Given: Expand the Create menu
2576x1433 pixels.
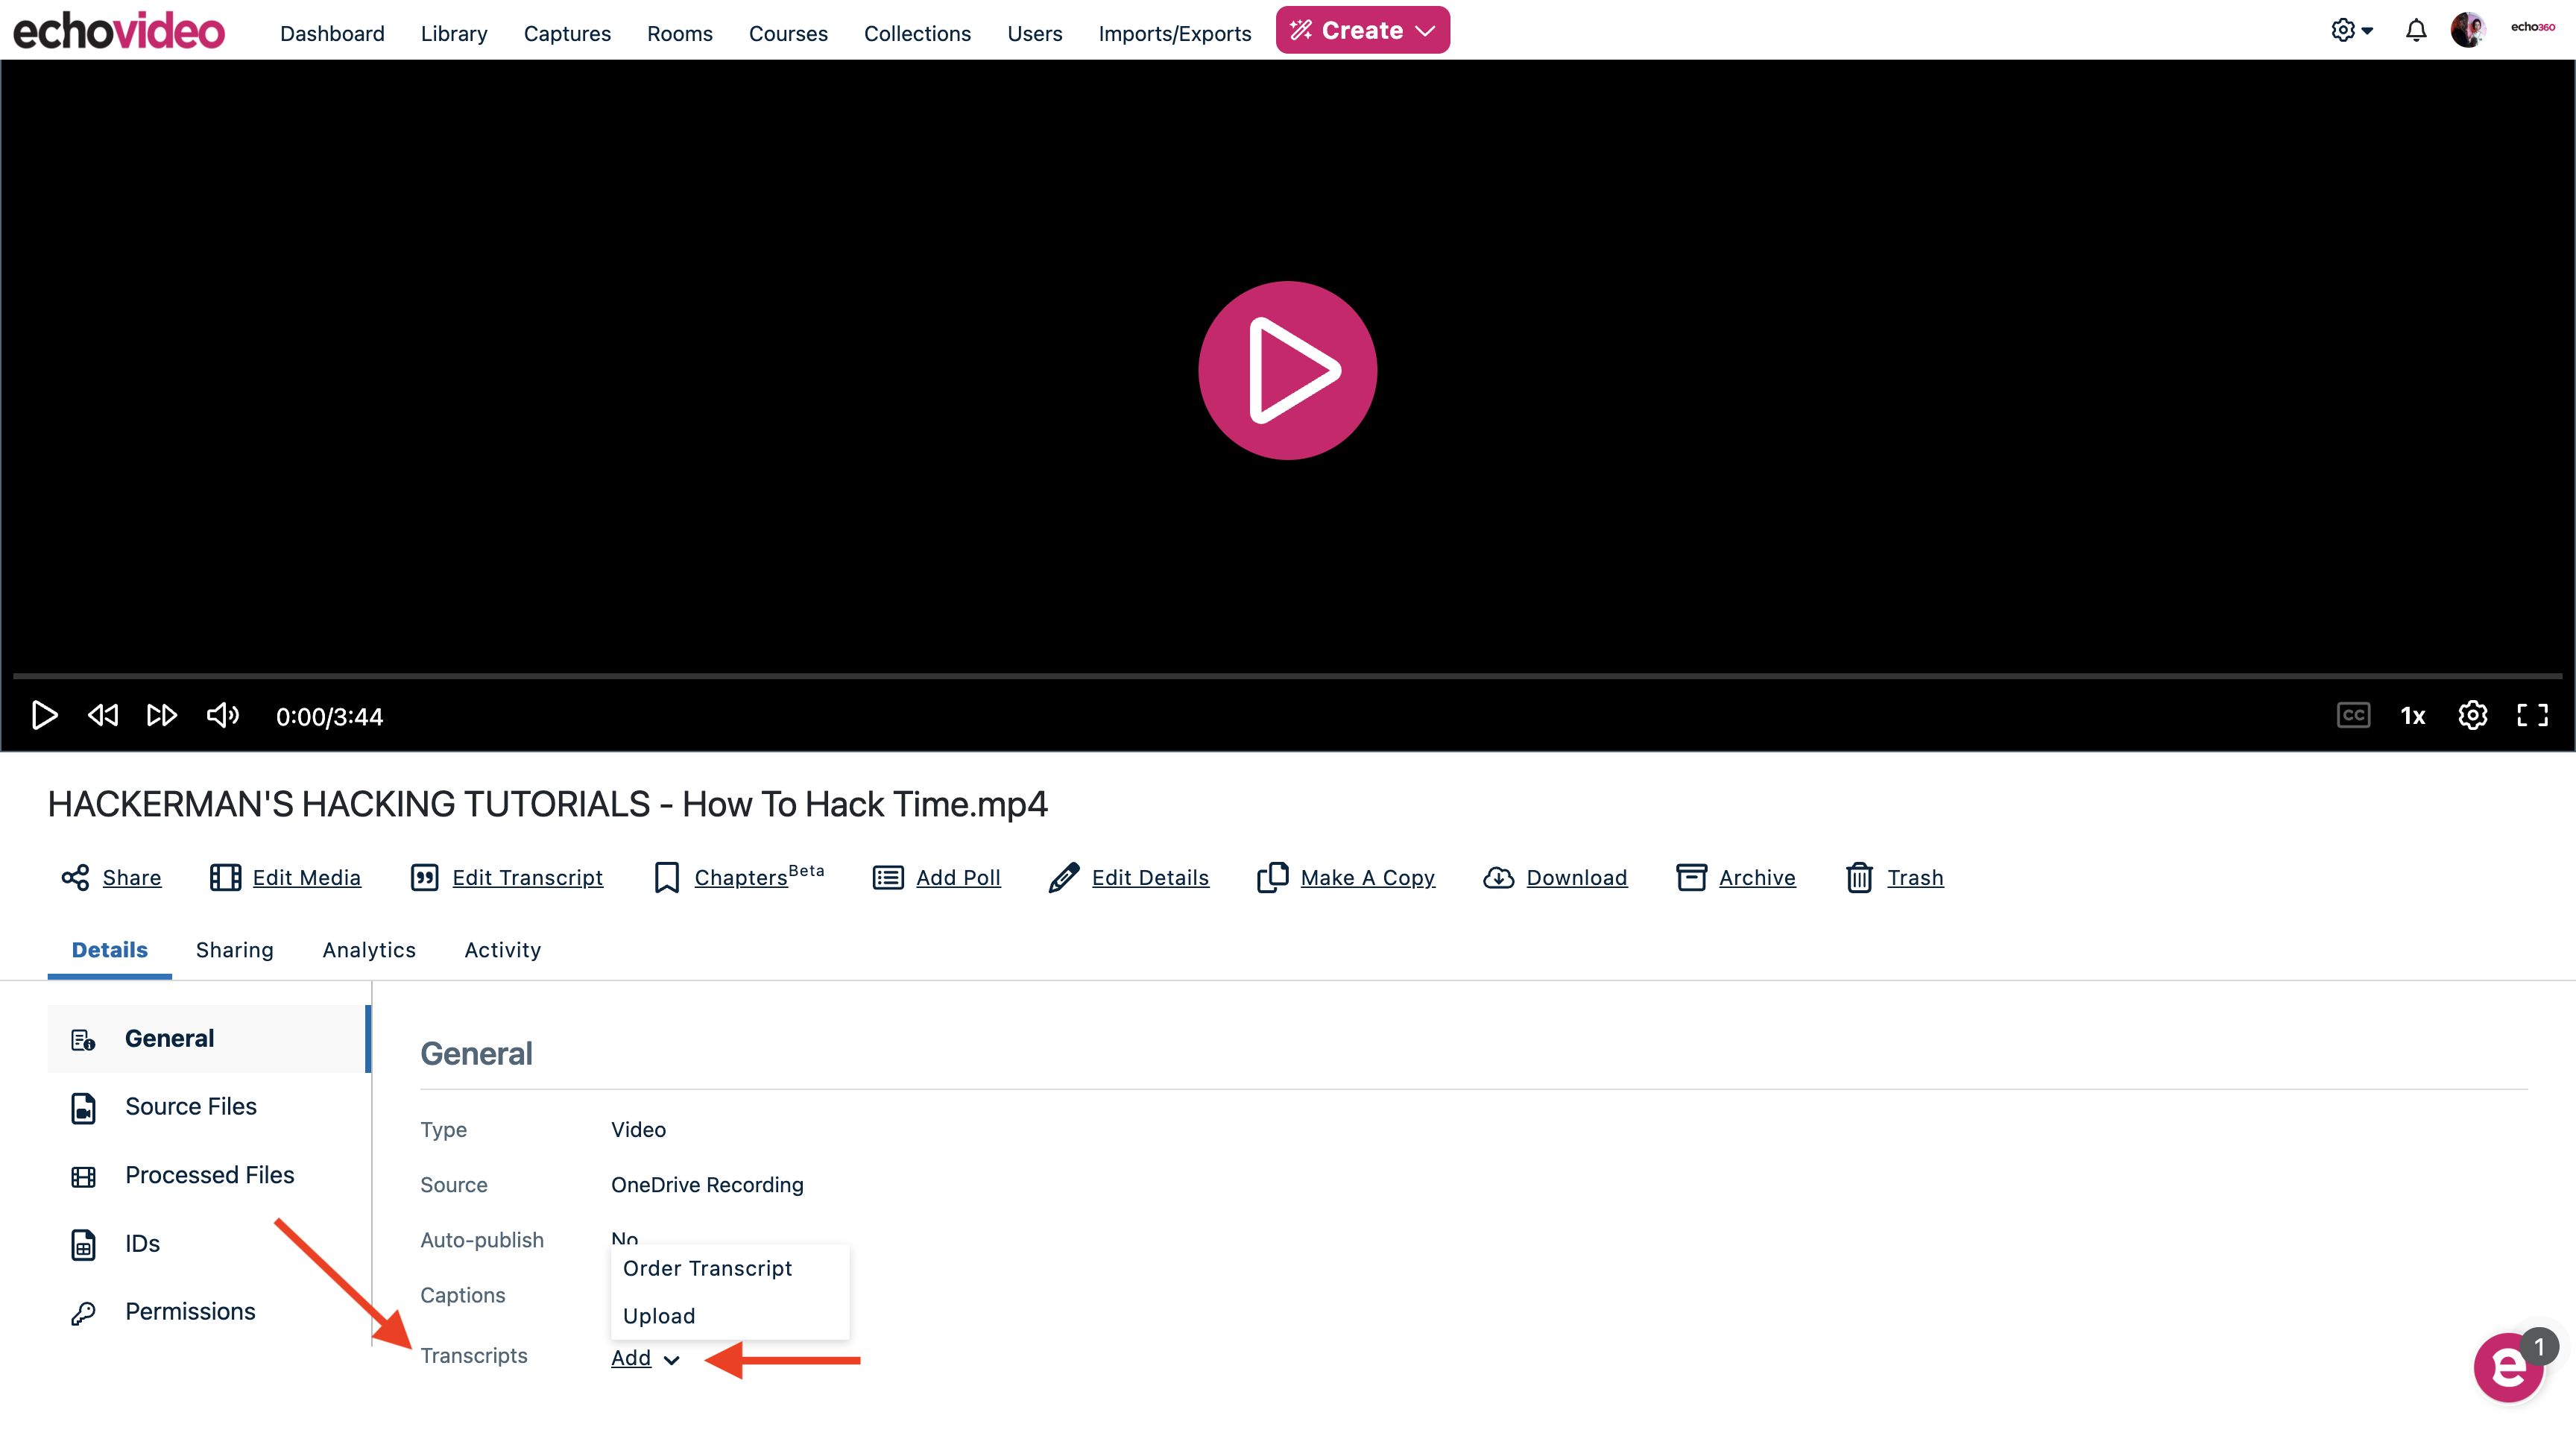Looking at the screenshot, I should [x=1362, y=29].
